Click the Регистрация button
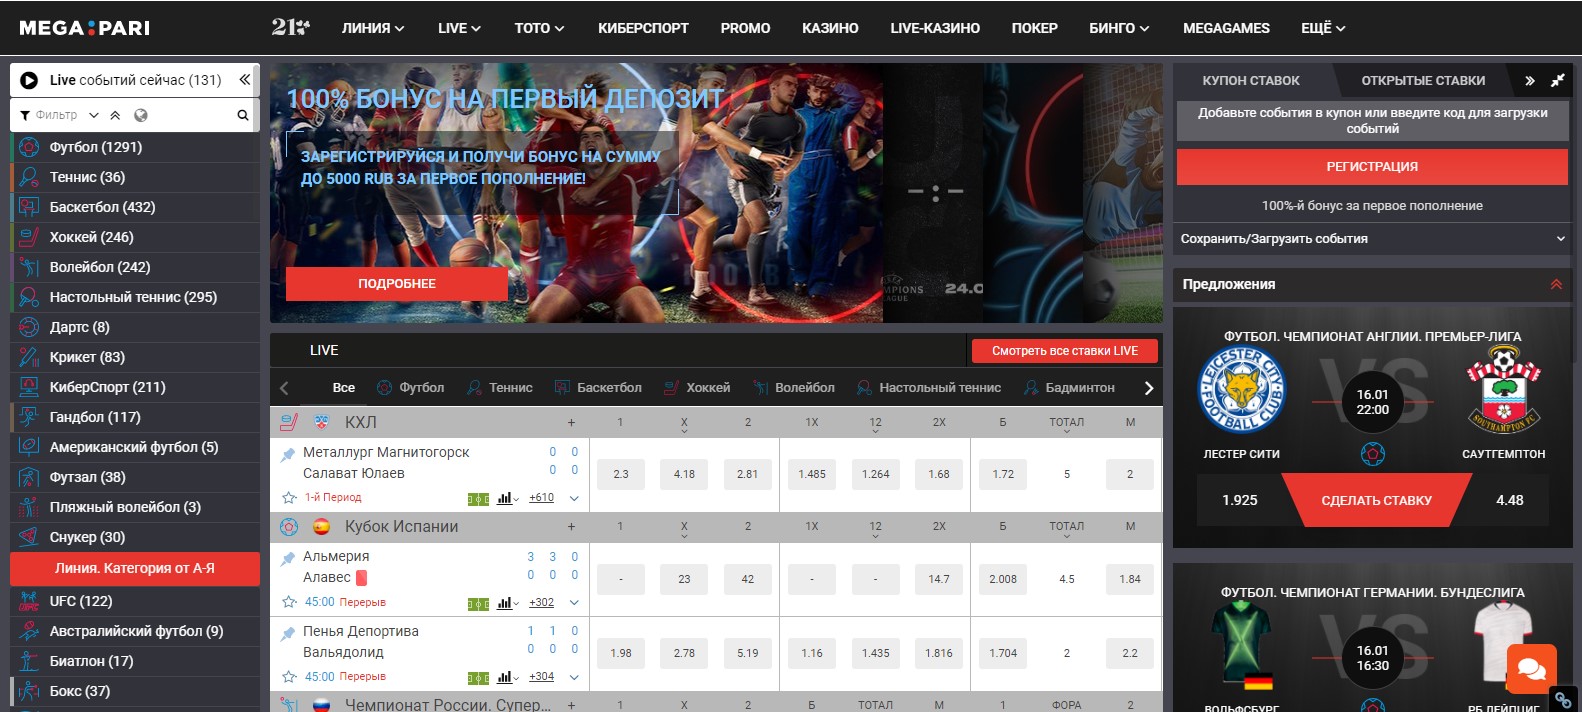The image size is (1582, 712). (1372, 166)
